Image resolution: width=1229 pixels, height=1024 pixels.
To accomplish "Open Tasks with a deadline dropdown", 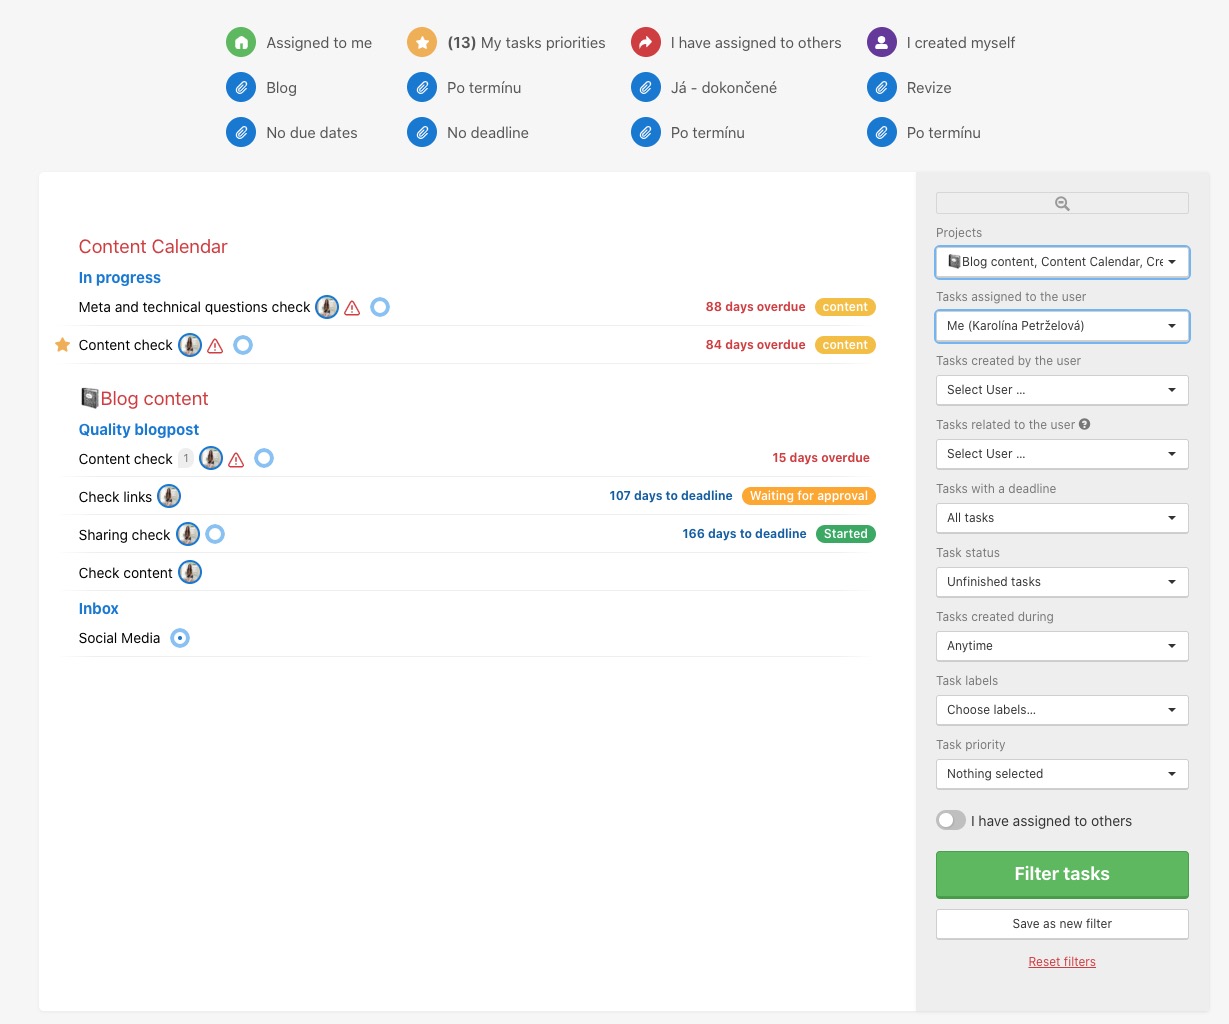I will tap(1062, 518).
